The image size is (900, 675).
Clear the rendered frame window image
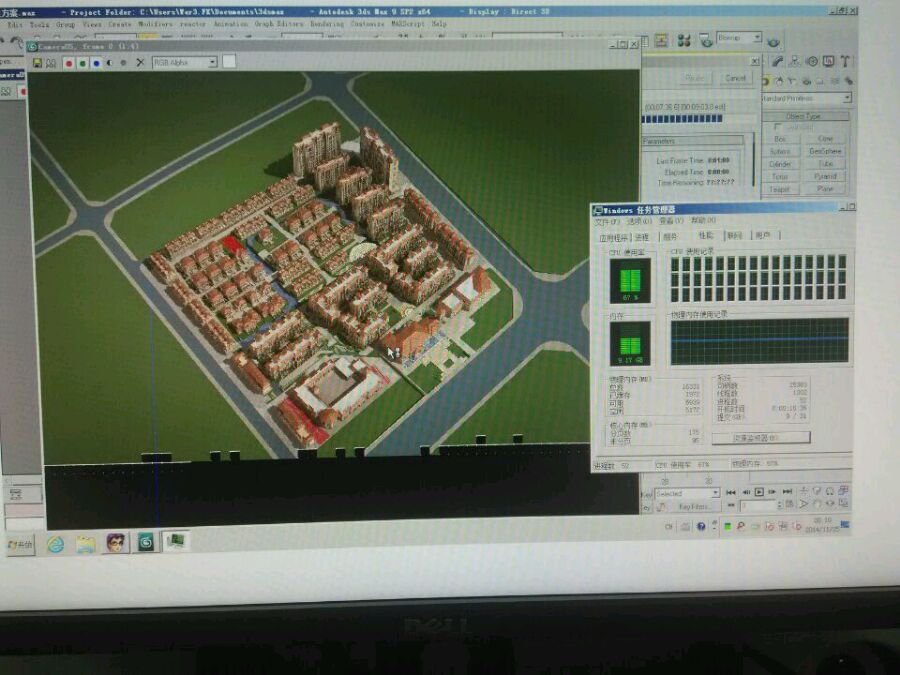click(140, 63)
